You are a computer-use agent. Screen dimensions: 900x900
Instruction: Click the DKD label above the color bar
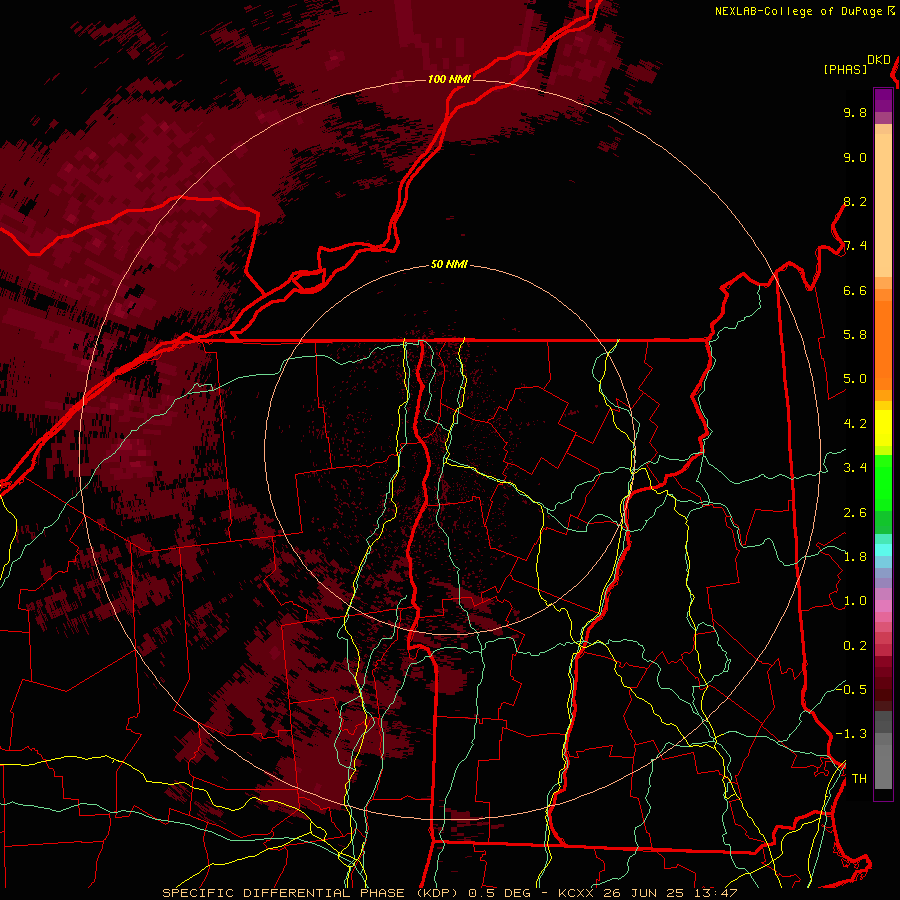(879, 60)
